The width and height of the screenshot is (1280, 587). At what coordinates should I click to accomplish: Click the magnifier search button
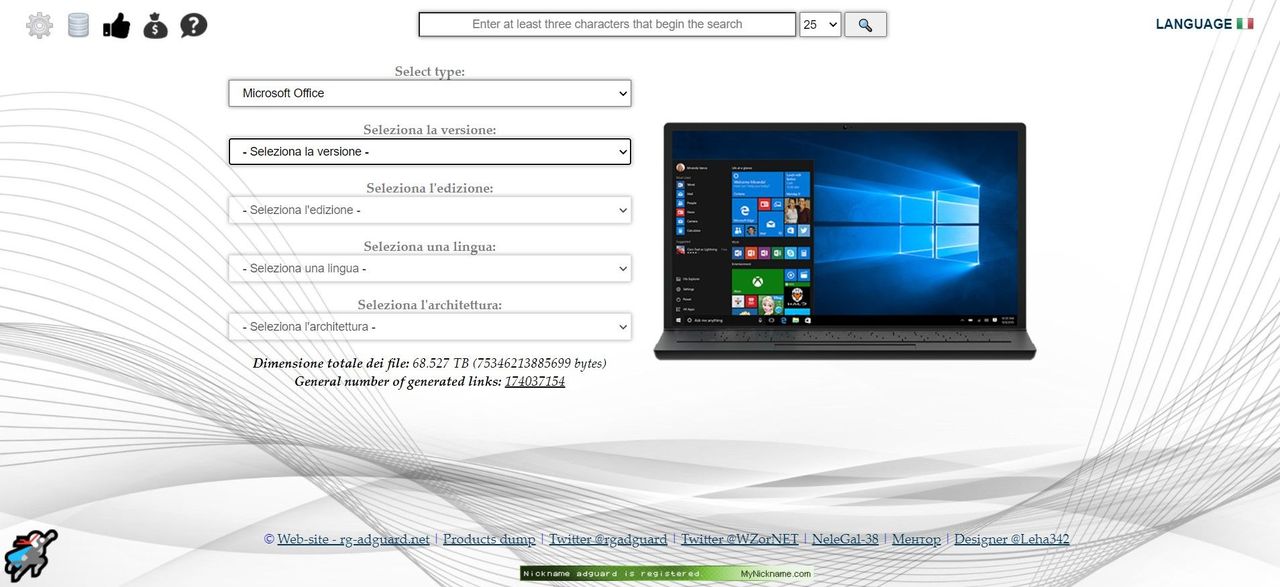click(866, 24)
